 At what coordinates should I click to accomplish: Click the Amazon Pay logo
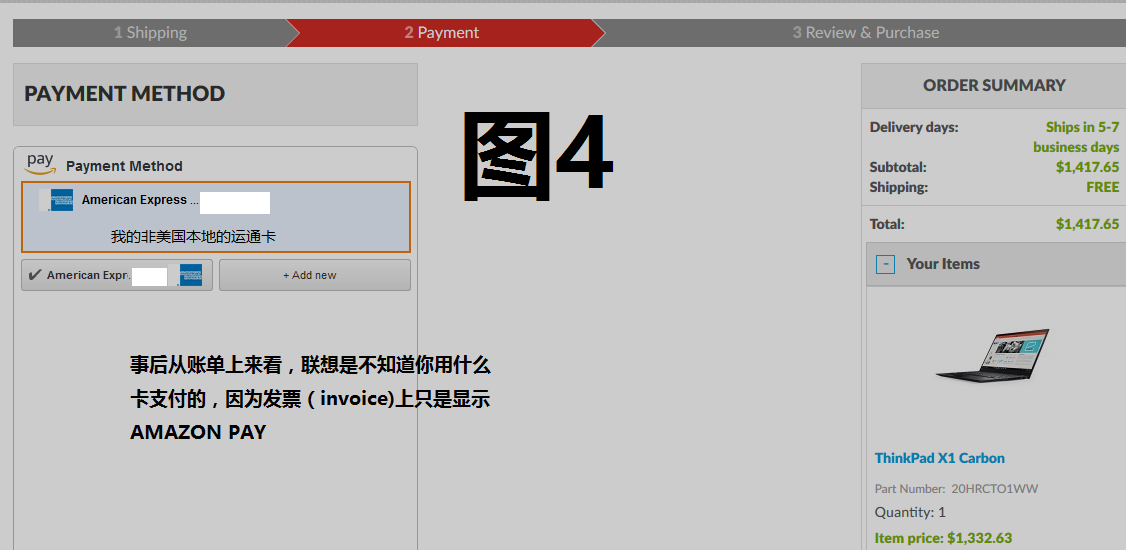[x=41, y=163]
